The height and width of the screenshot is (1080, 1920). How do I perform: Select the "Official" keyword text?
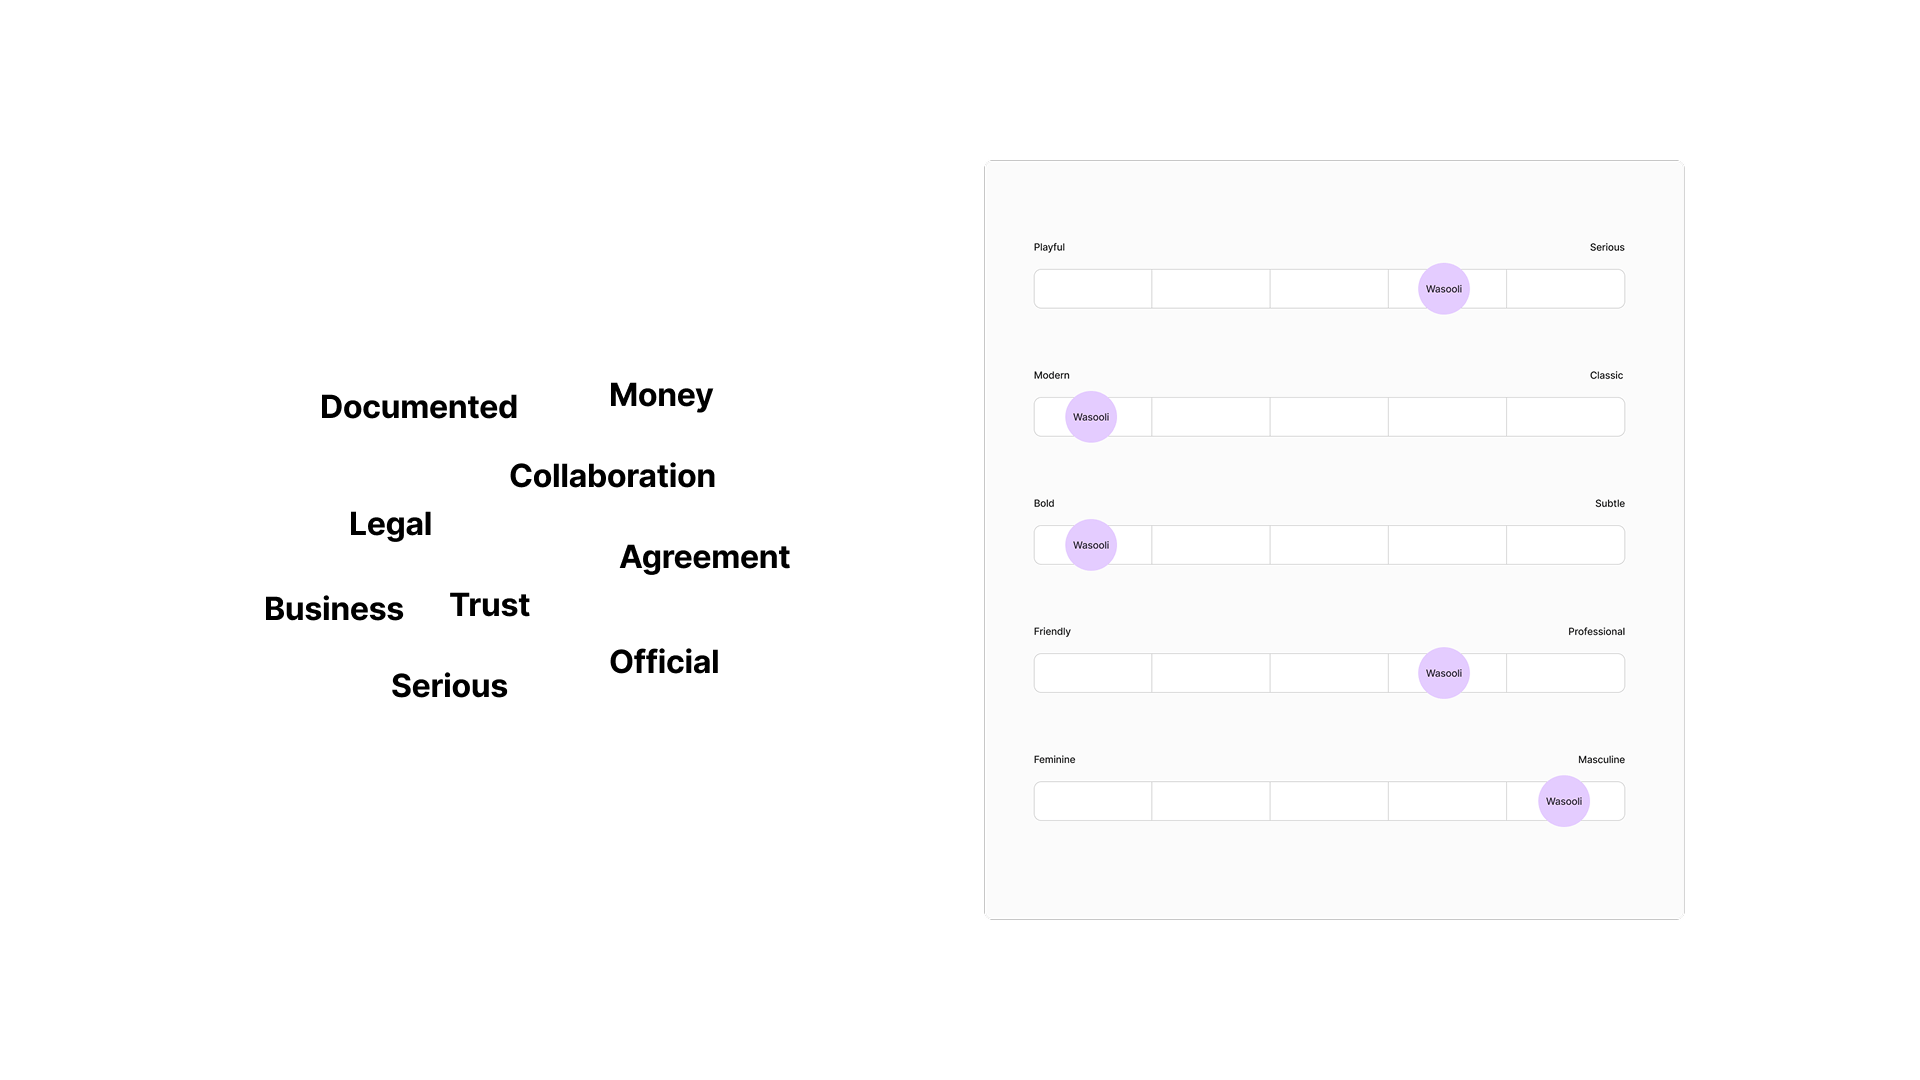click(x=663, y=662)
